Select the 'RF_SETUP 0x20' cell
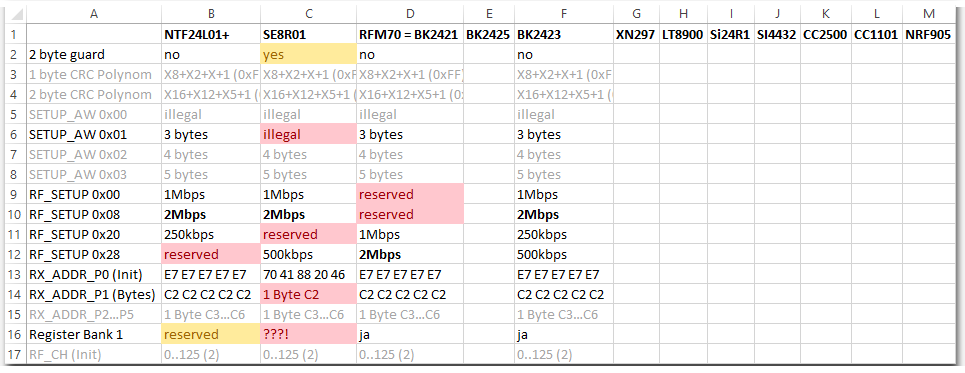The height and width of the screenshot is (373, 965). pyautogui.click(x=94, y=235)
